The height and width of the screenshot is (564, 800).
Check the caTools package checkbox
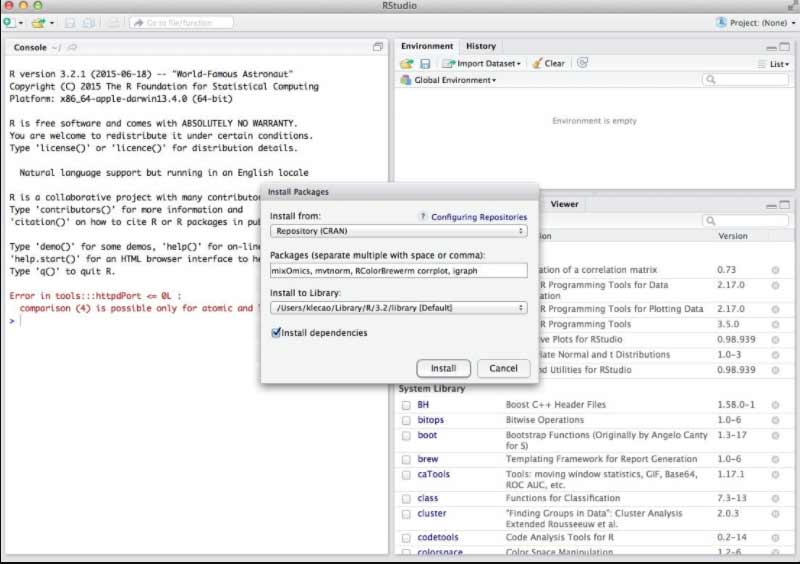pyautogui.click(x=406, y=475)
